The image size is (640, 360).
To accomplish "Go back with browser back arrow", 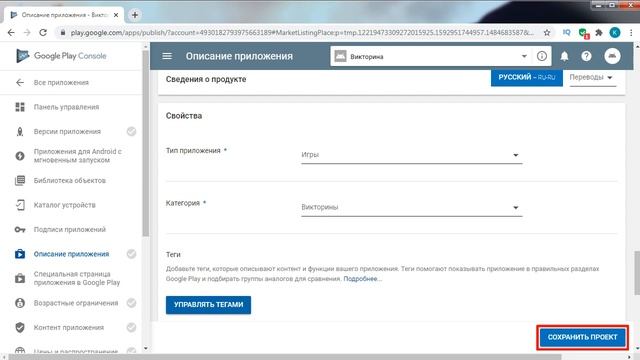I will 11,33.
